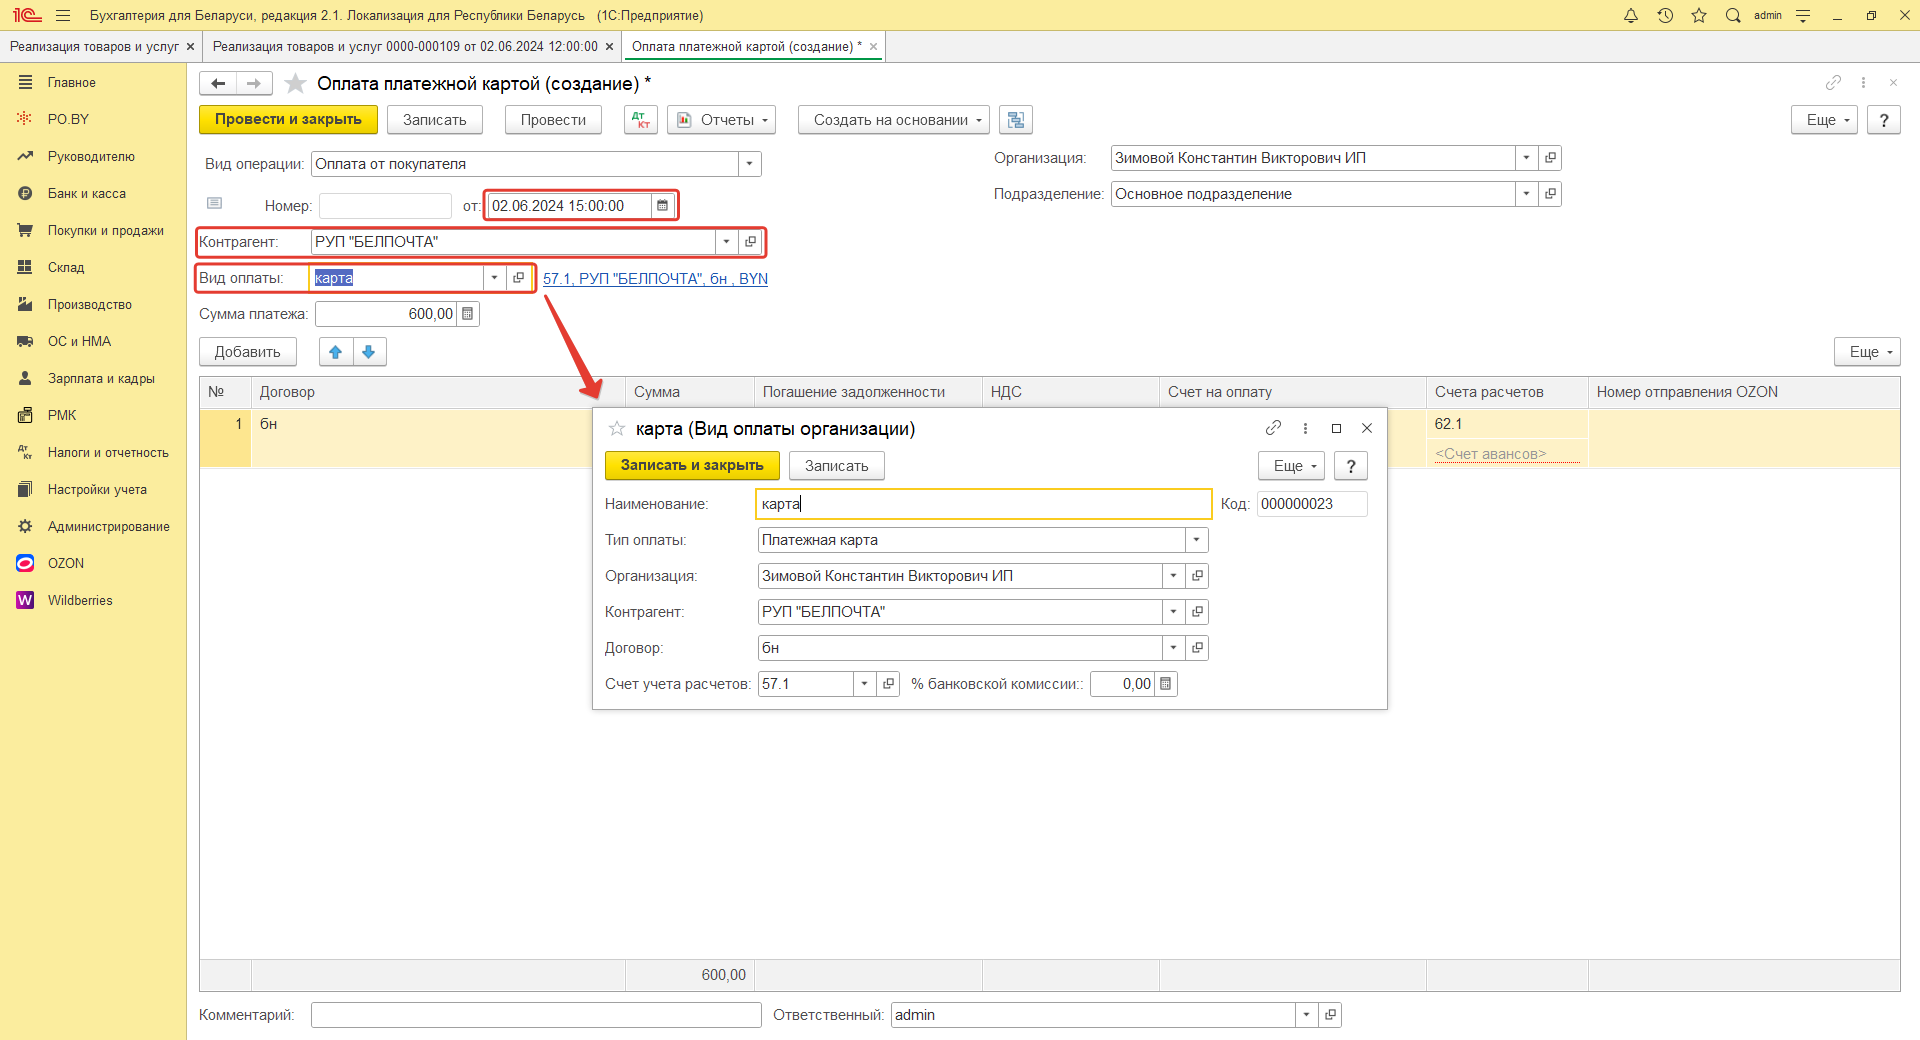Open Подразделение record icon

click(1550, 194)
